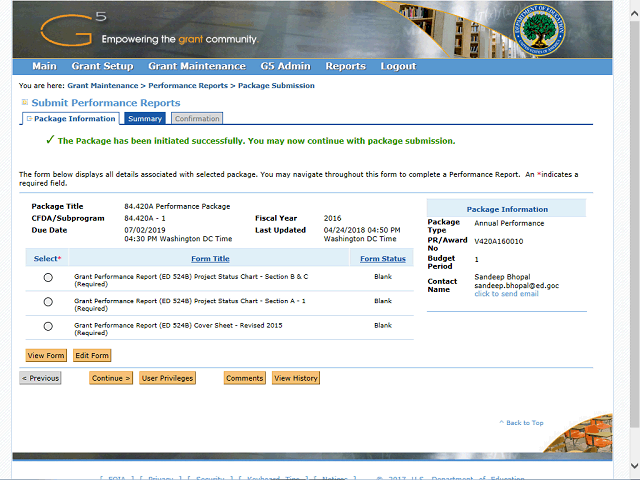Click the Comments button
The image size is (640, 480).
tap(244, 378)
